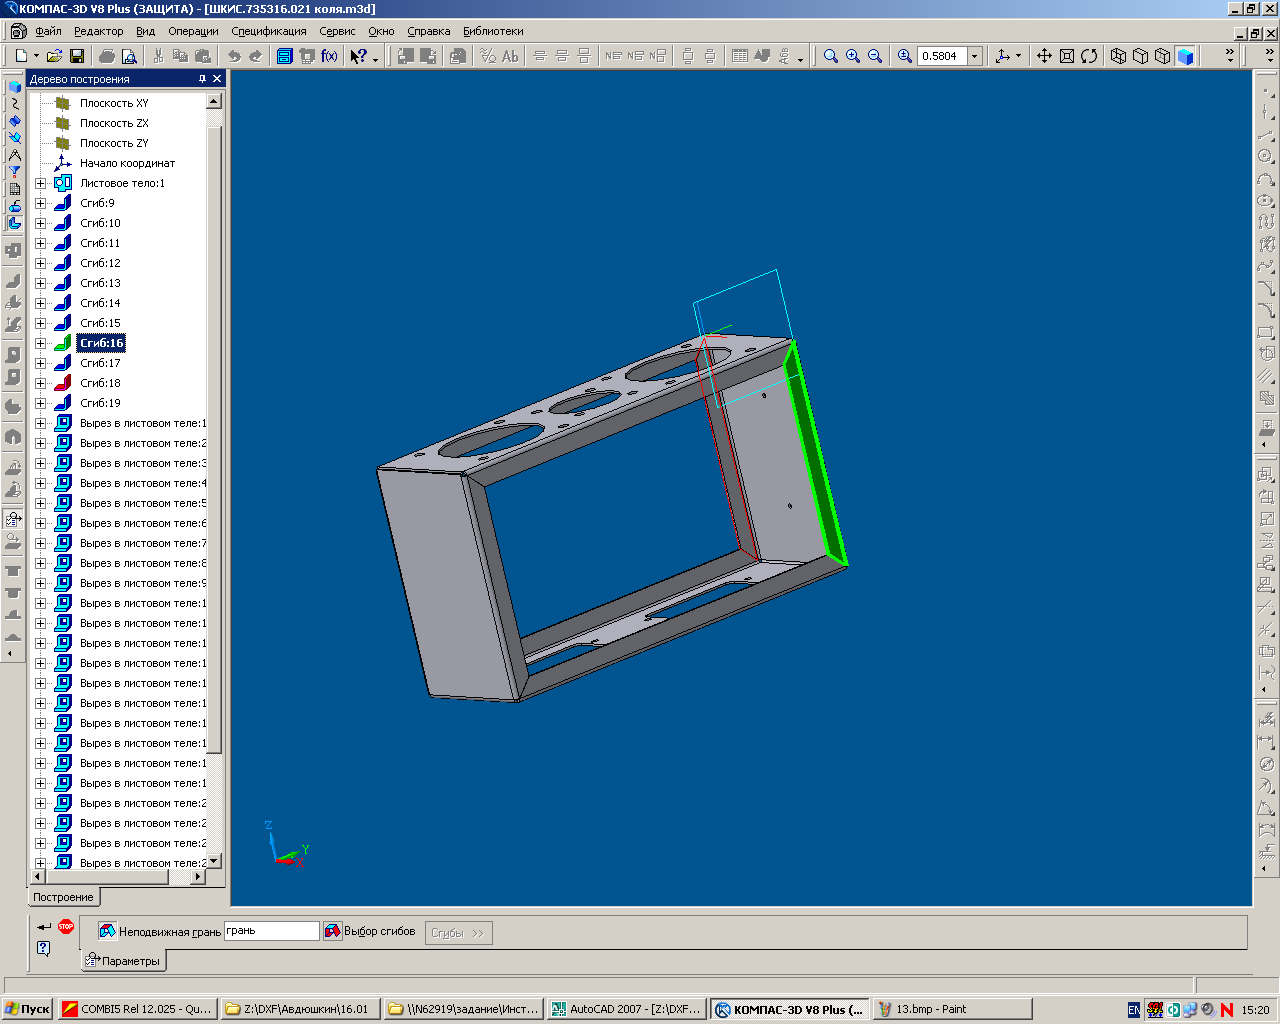This screenshot has width=1280, height=1024.
Task: Click the zoom scale value field
Action: coord(942,56)
